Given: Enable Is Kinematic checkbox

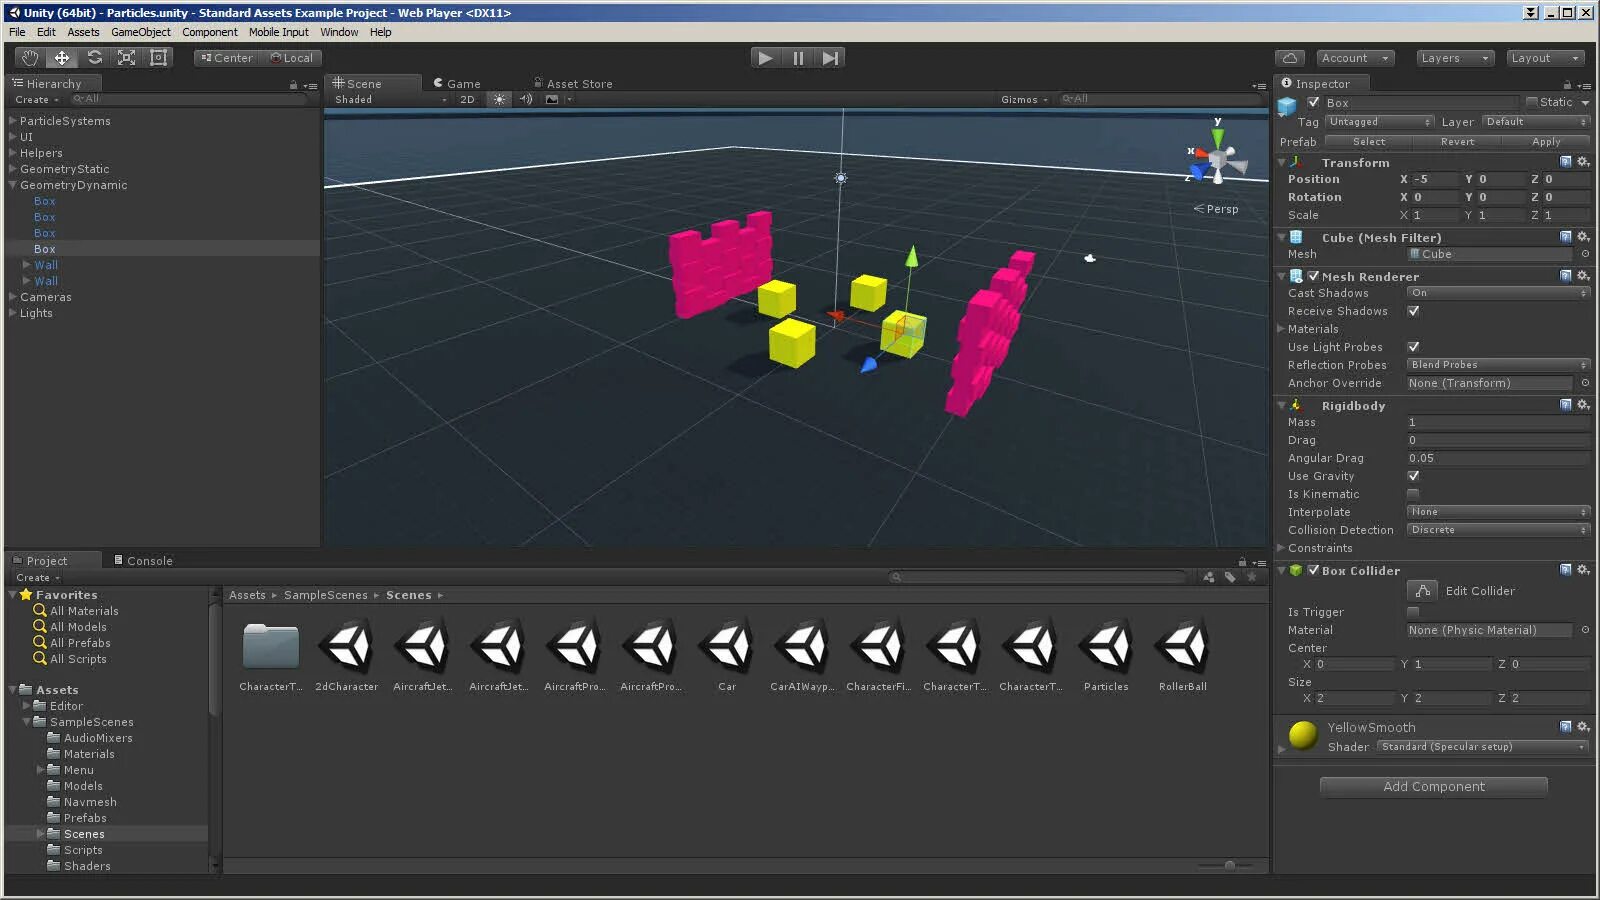Looking at the screenshot, I should [x=1413, y=494].
